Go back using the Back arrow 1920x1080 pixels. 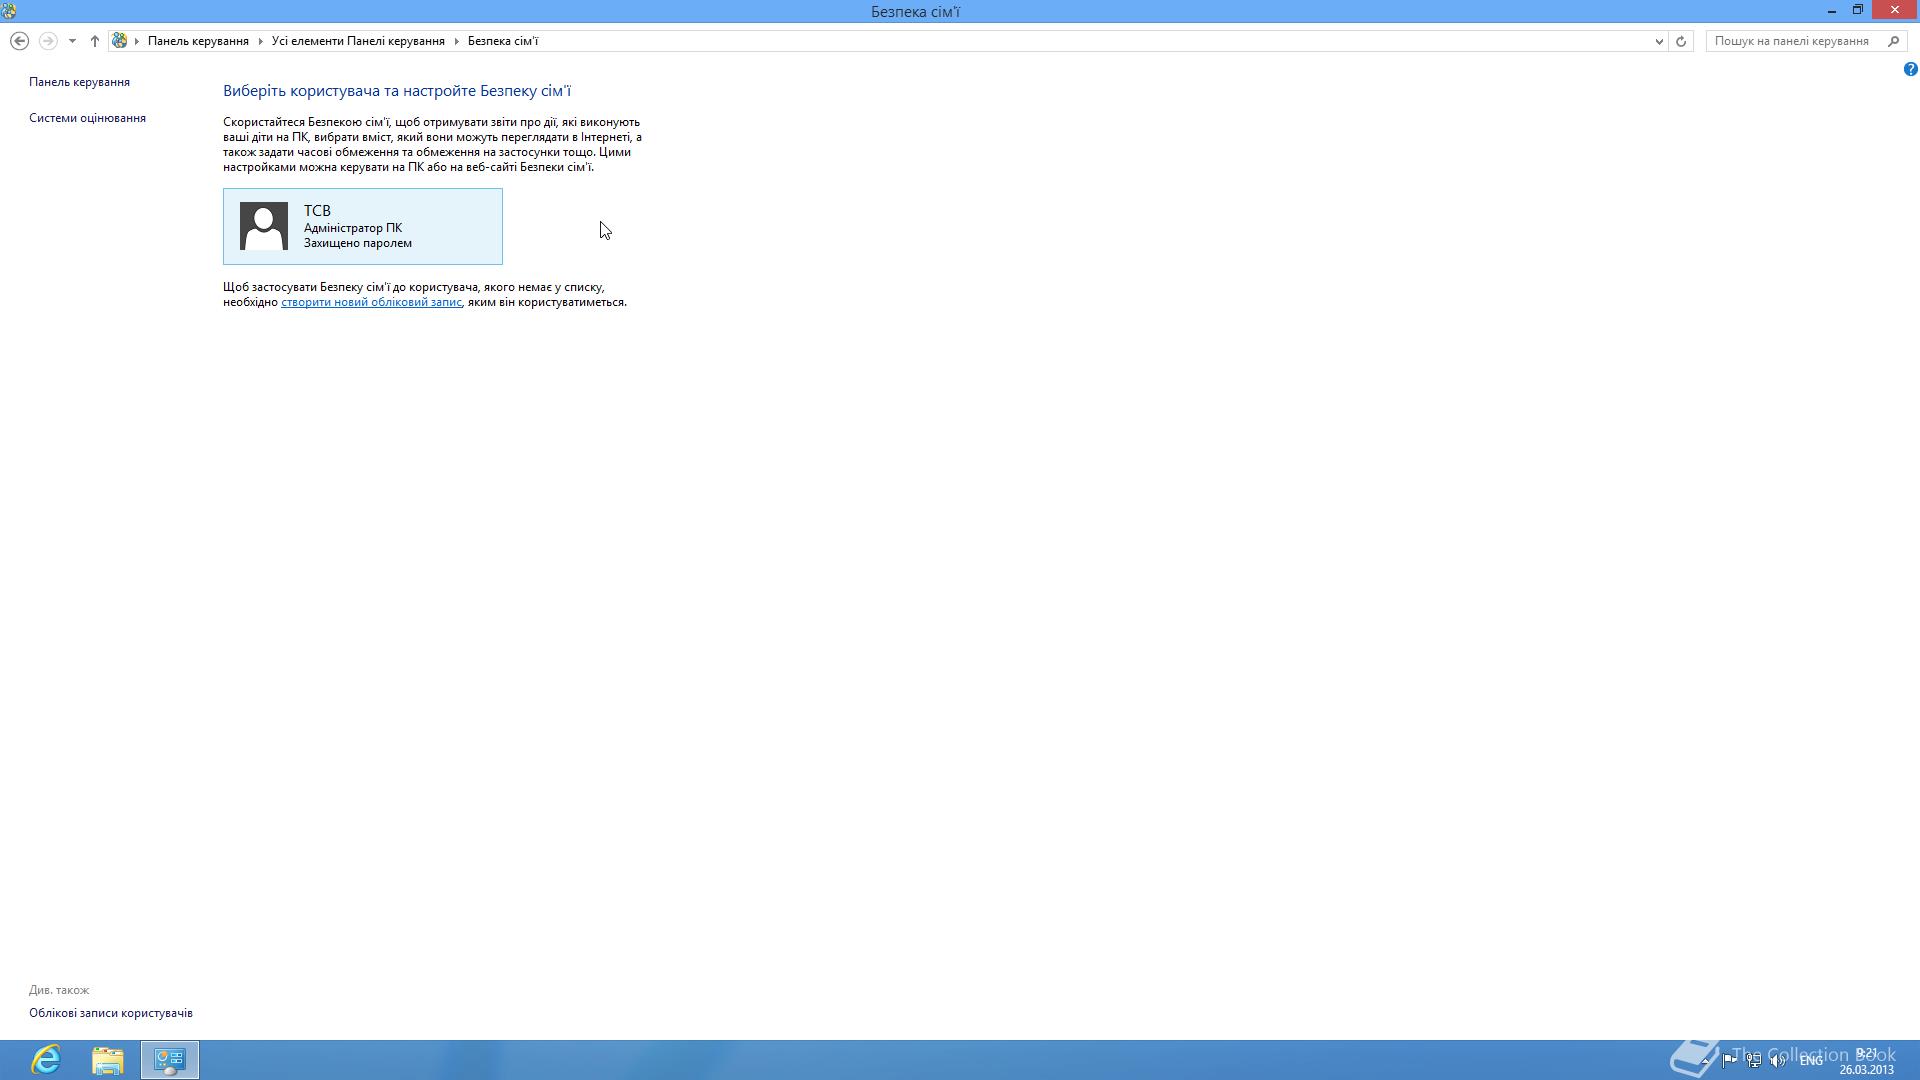[x=19, y=41]
